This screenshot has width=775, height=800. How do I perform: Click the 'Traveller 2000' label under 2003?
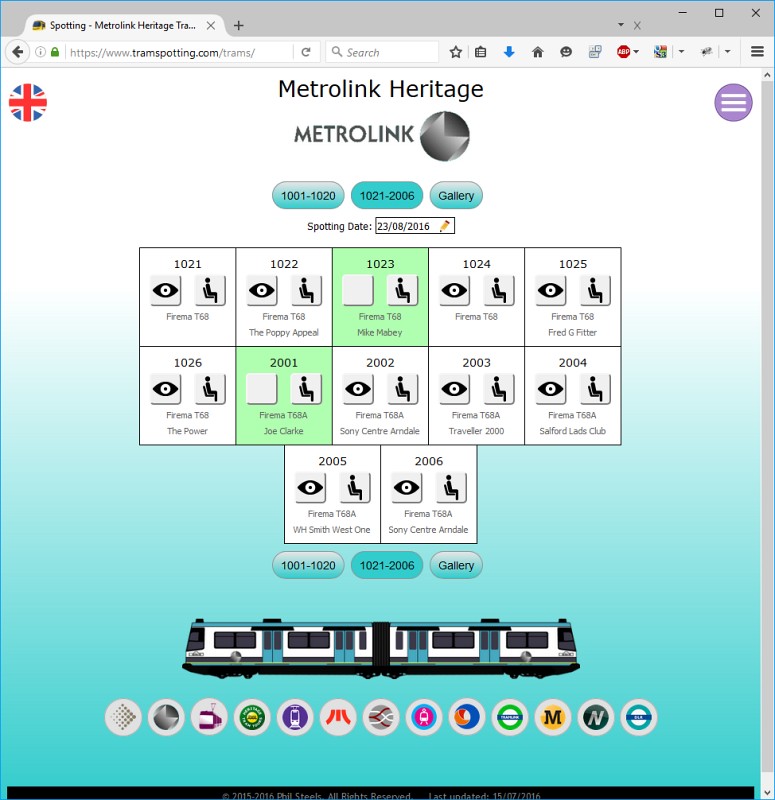click(476, 431)
